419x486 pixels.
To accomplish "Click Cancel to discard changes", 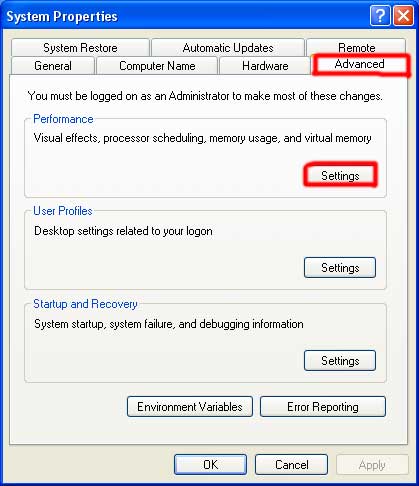I will (x=291, y=464).
